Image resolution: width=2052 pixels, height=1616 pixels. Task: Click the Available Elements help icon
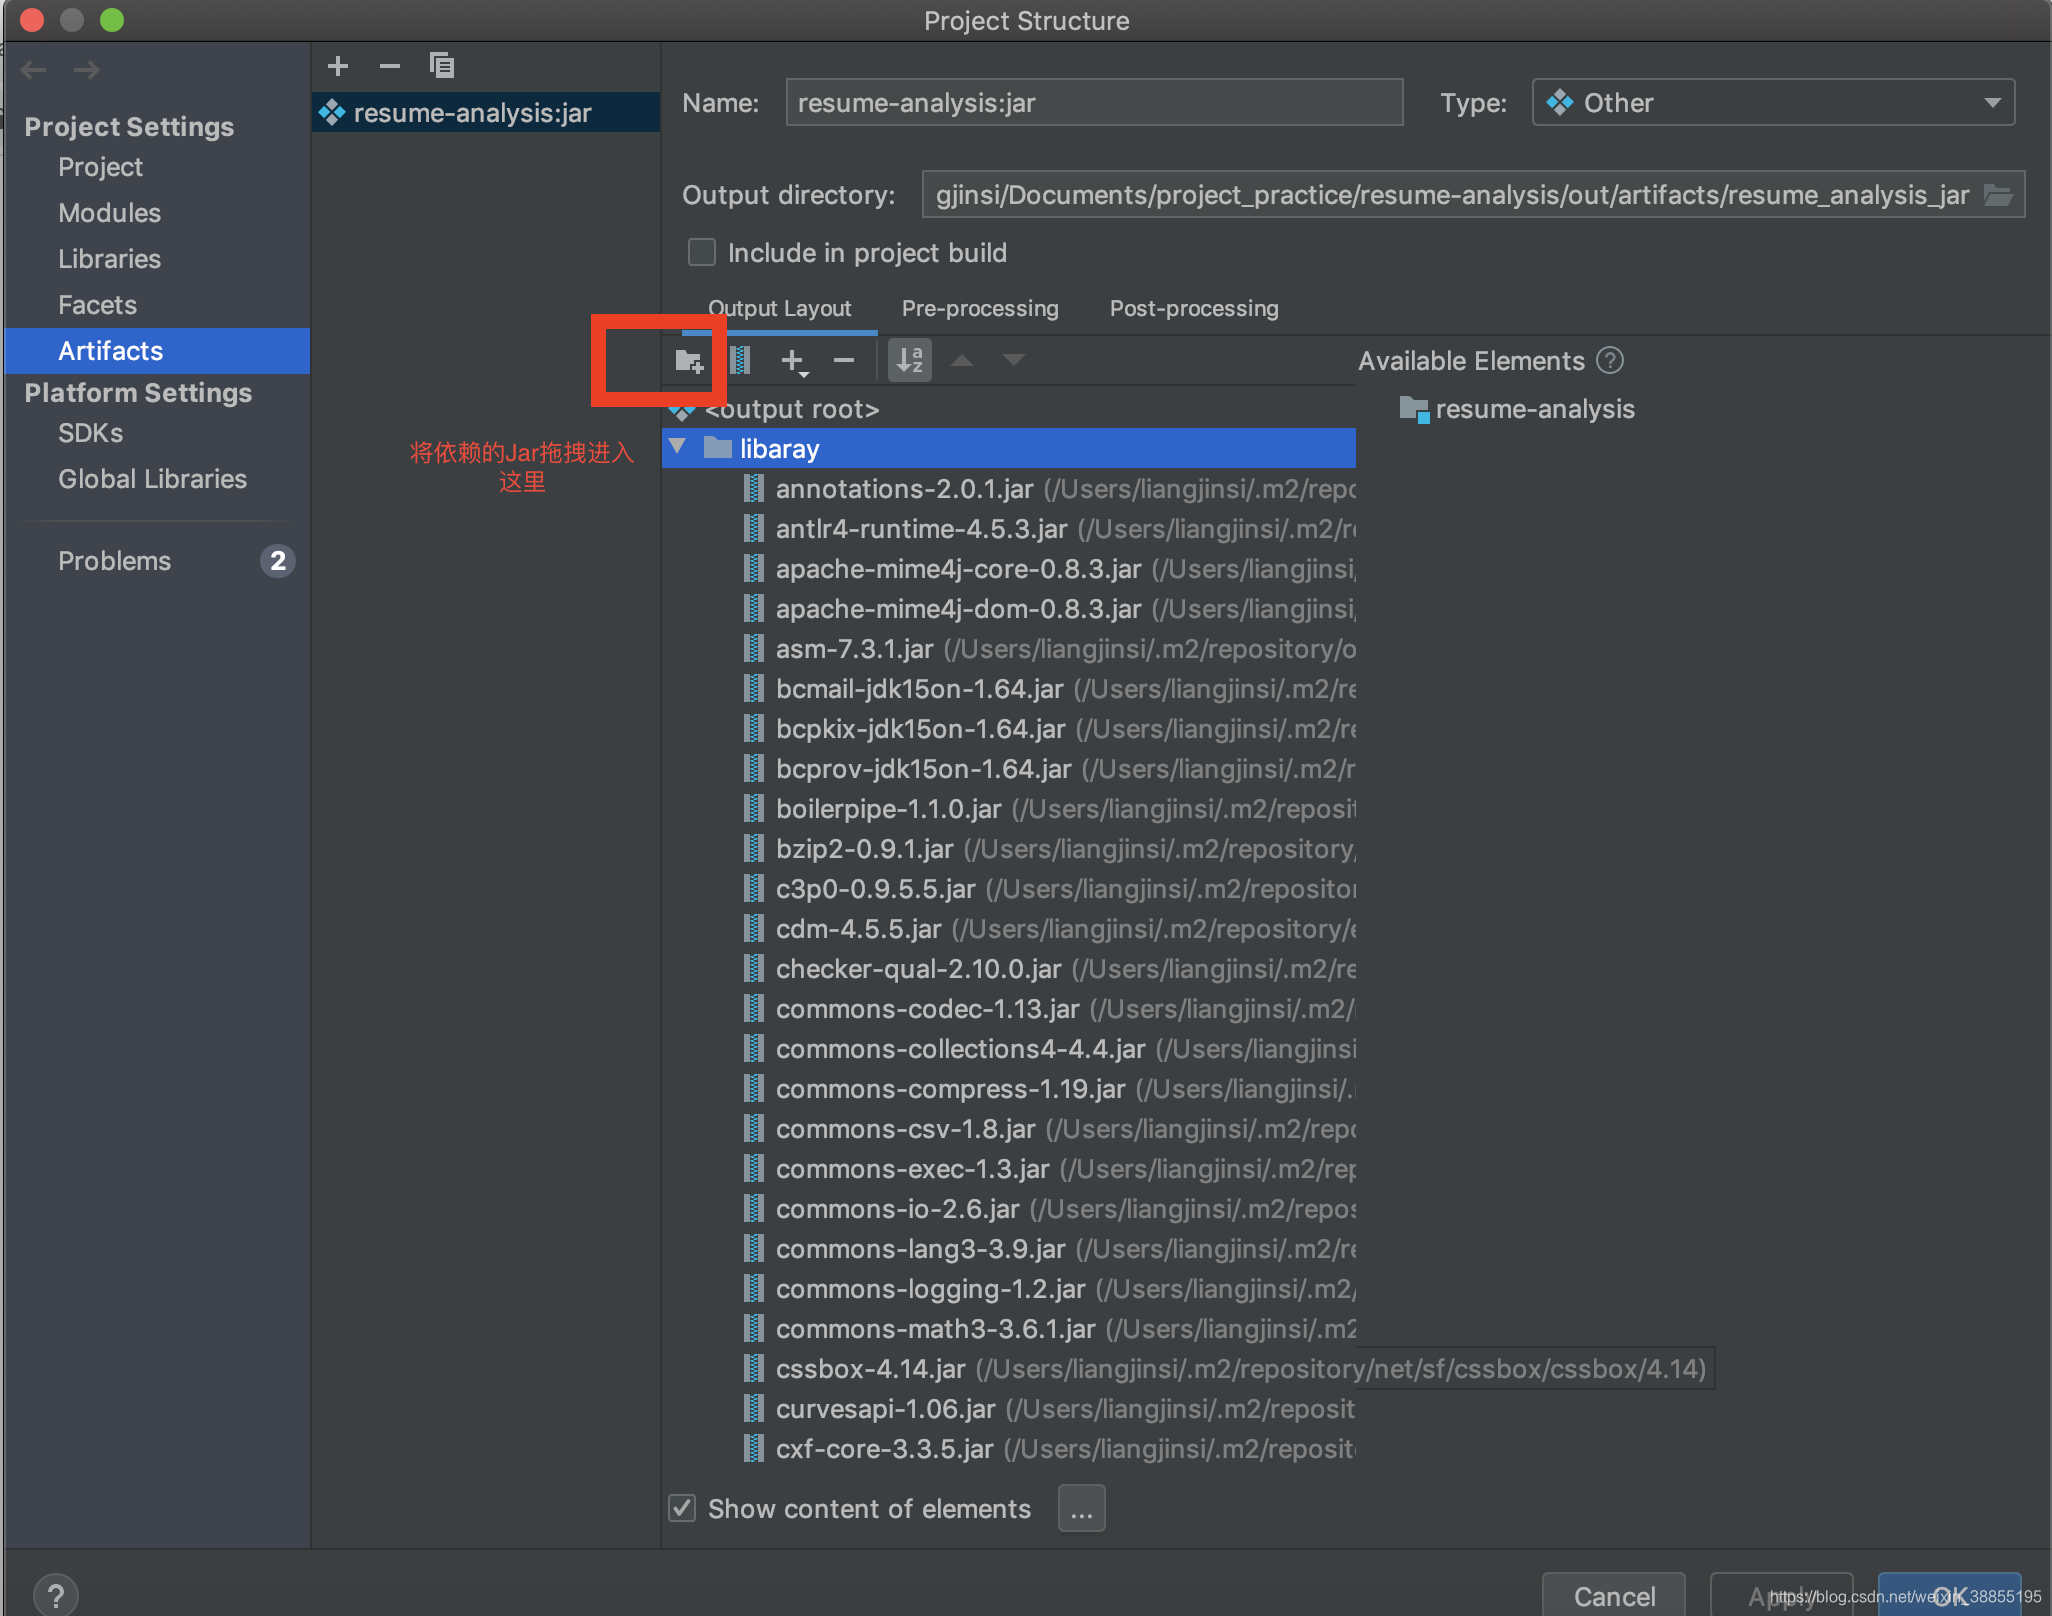(1610, 361)
